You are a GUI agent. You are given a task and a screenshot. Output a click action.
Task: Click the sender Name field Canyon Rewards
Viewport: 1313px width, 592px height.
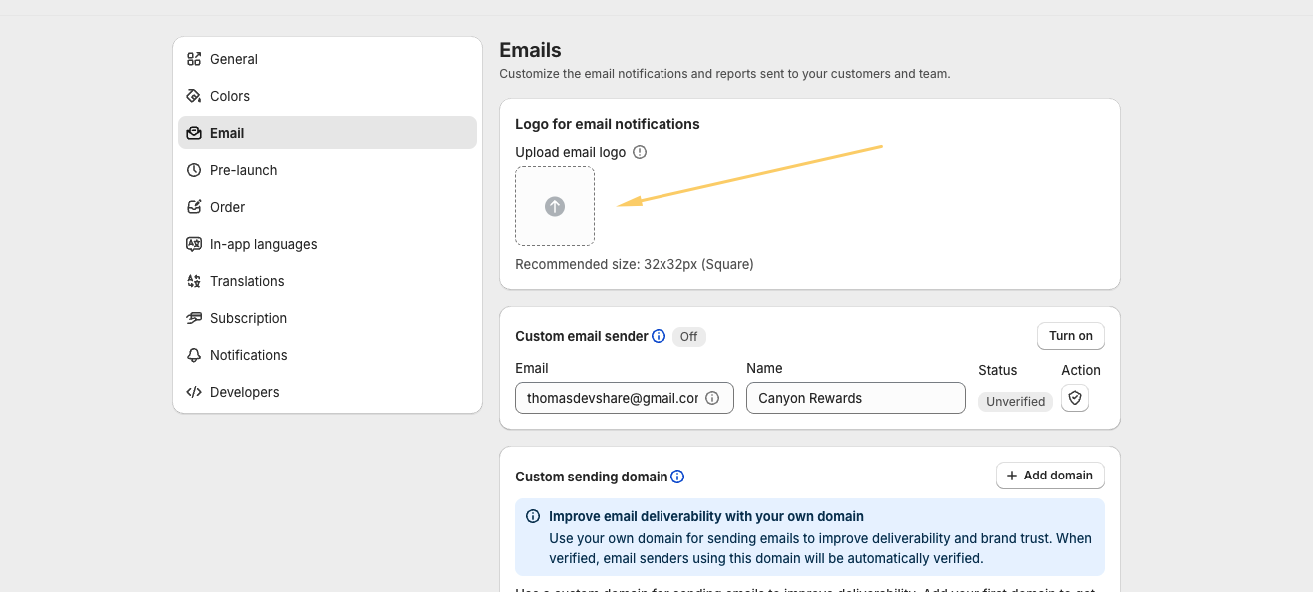tap(855, 398)
